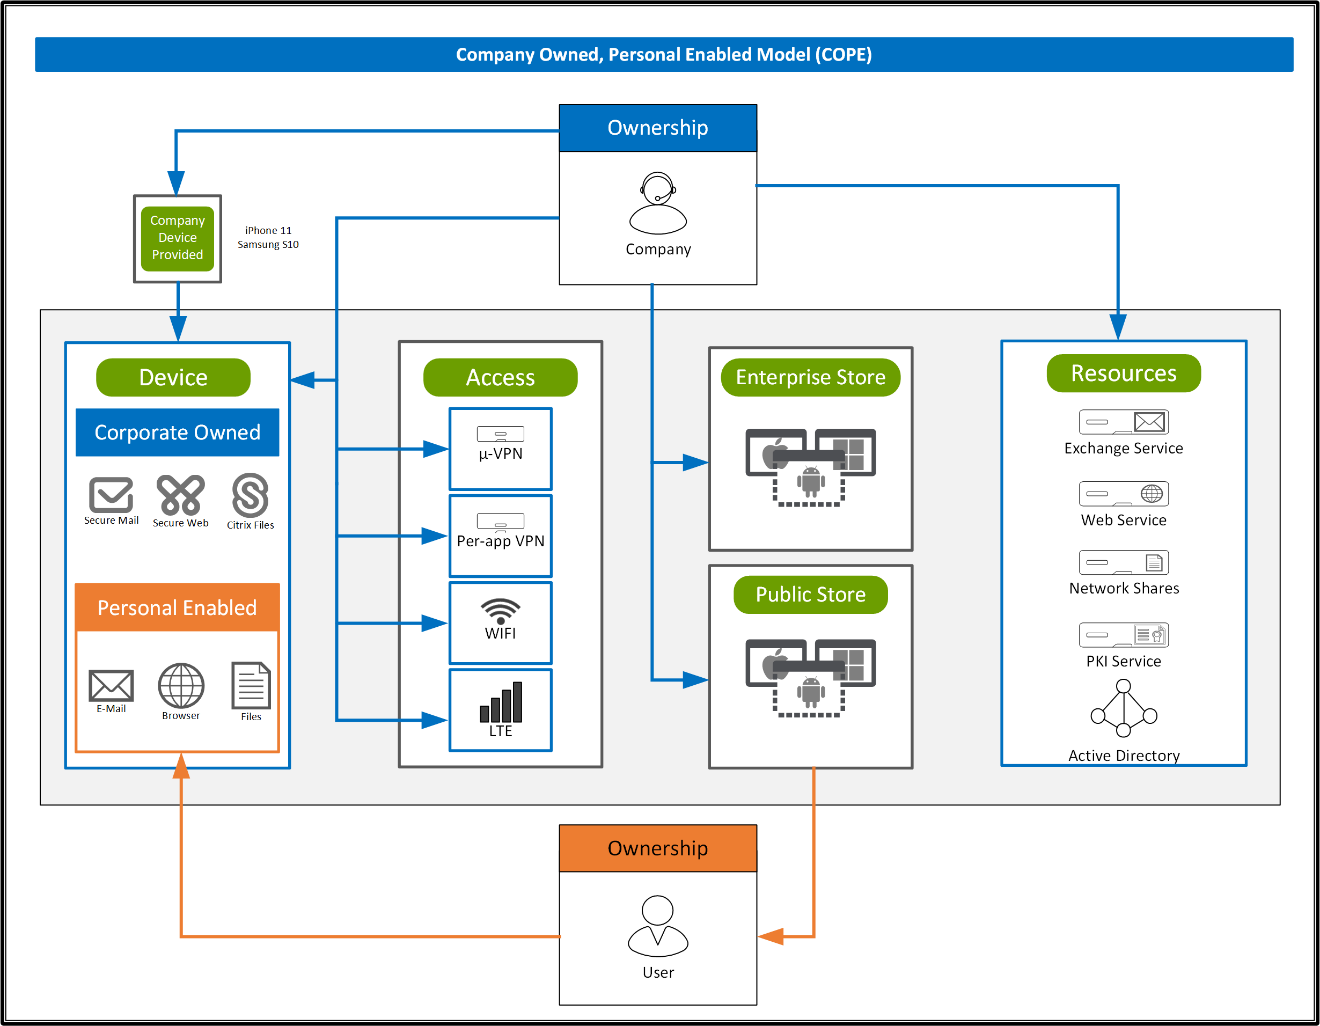Click the Company Device Provided box
Screen dimensions: 1320x1026
click(178, 238)
